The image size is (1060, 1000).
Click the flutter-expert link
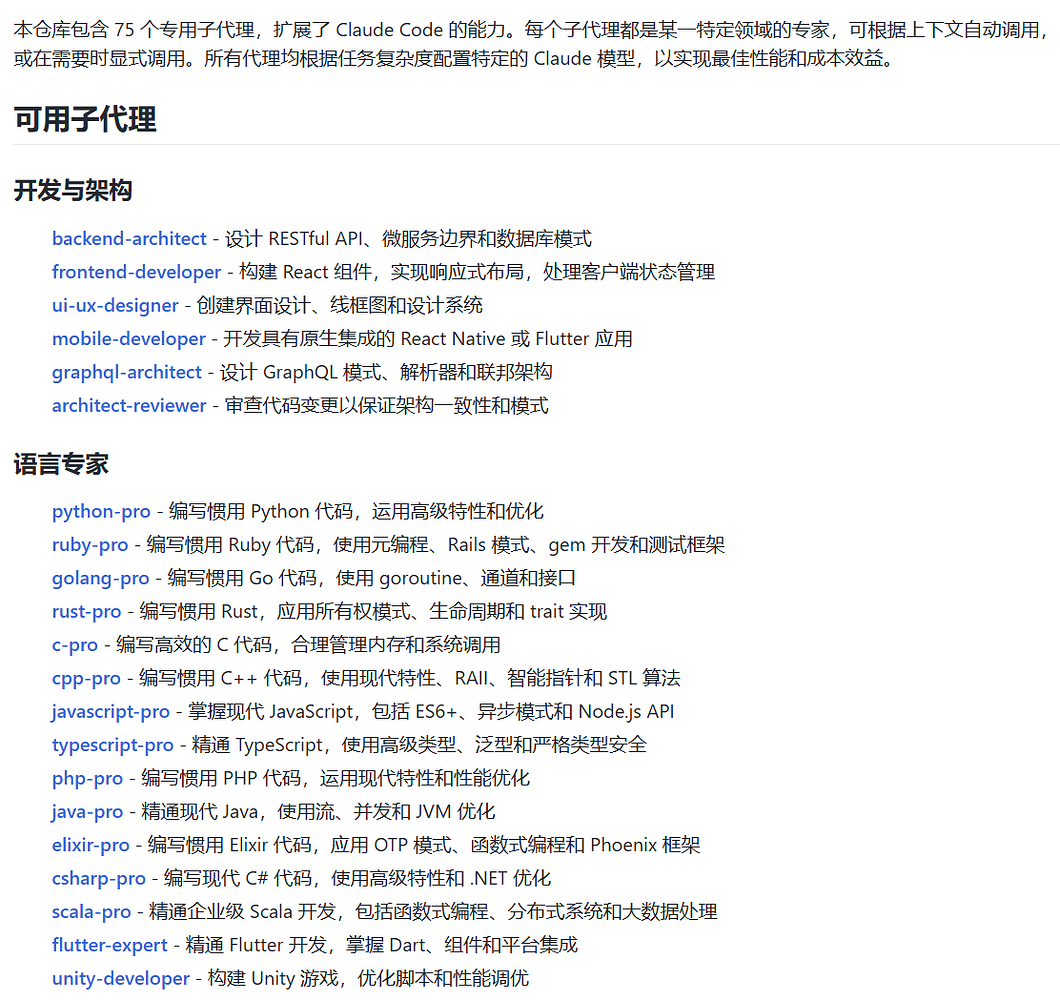point(110,945)
